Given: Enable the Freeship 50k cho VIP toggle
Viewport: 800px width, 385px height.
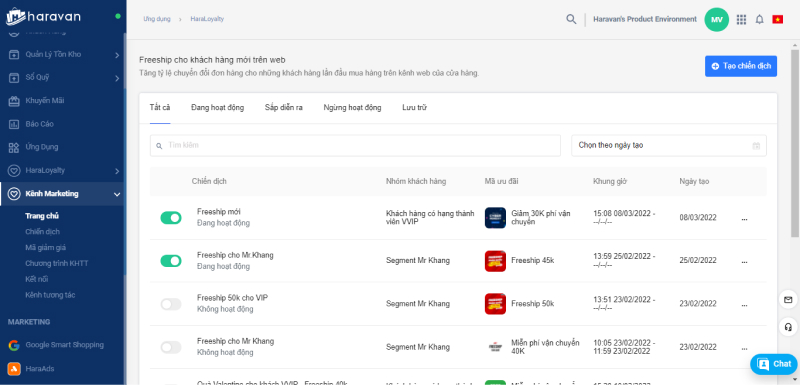Looking at the screenshot, I should (x=171, y=304).
